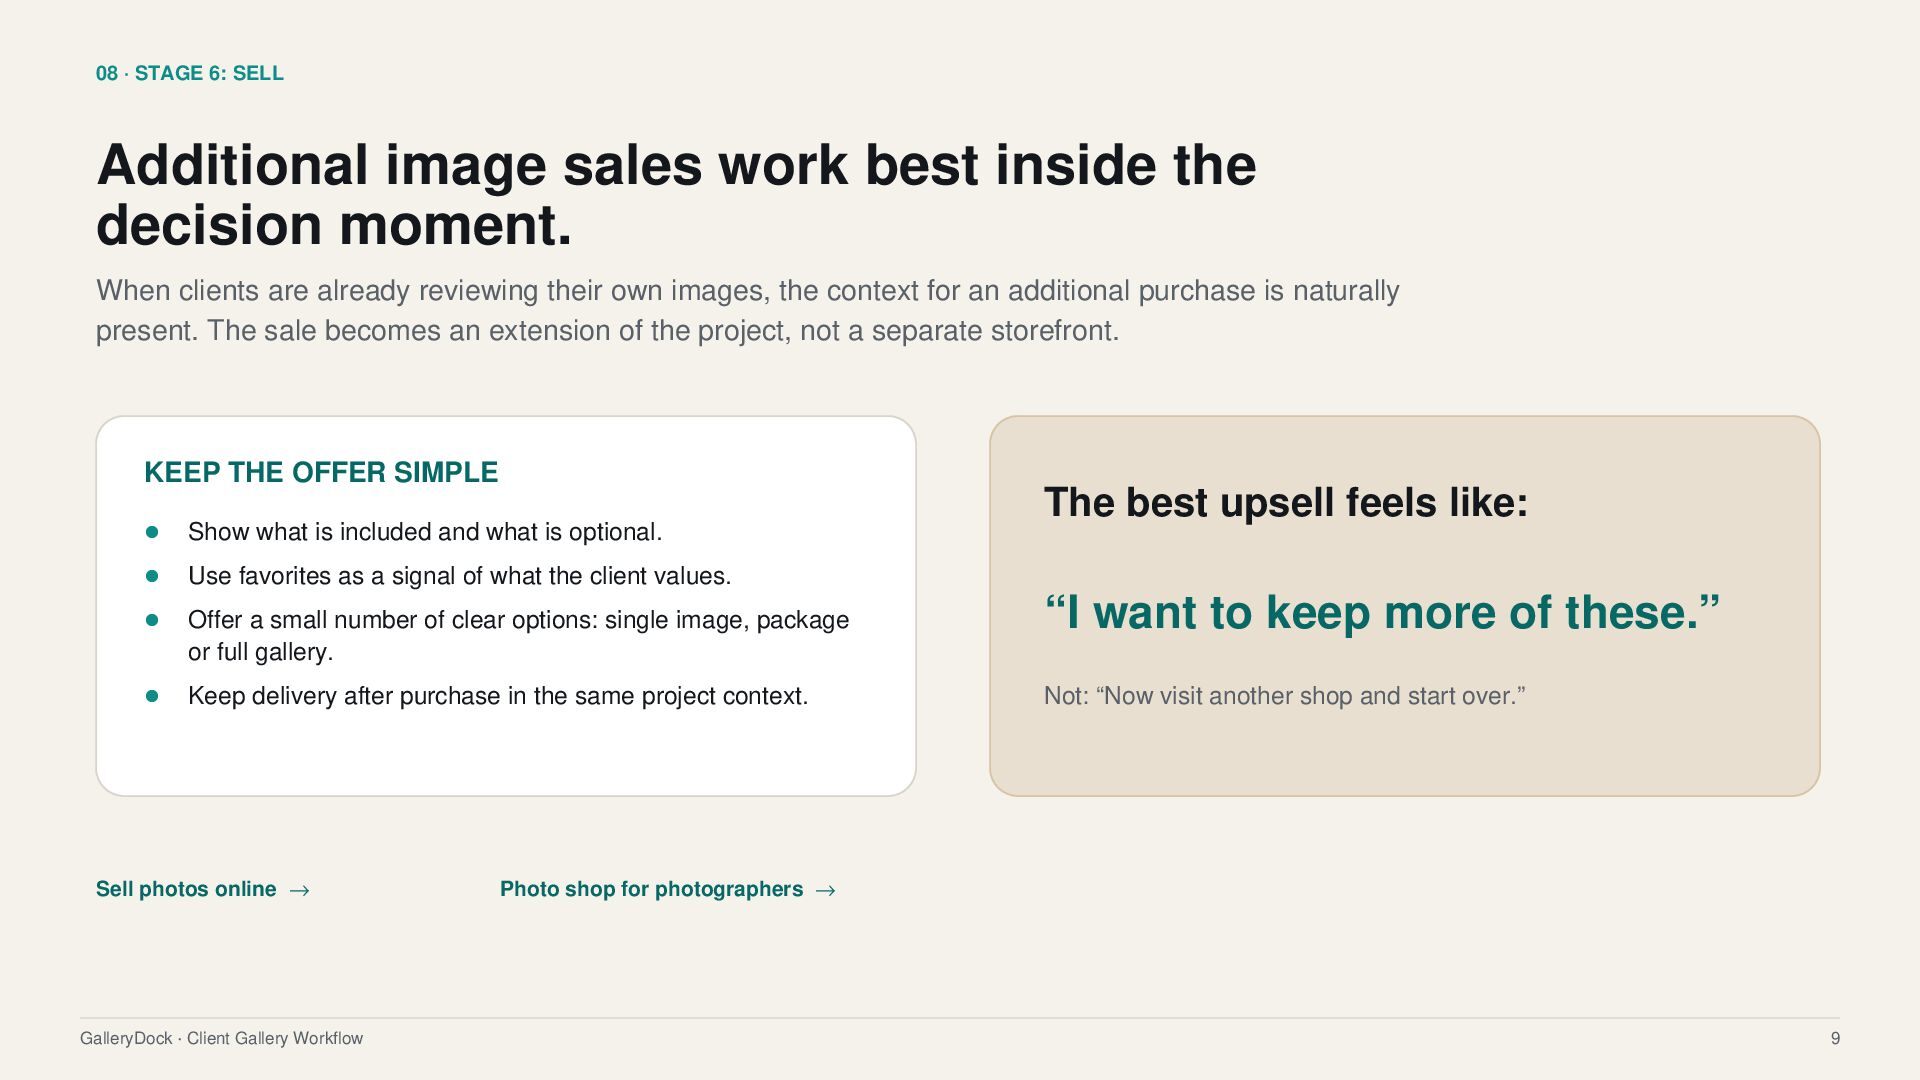Open the Photo shop for photographers link
The width and height of the screenshot is (1920, 1080).
667,889
